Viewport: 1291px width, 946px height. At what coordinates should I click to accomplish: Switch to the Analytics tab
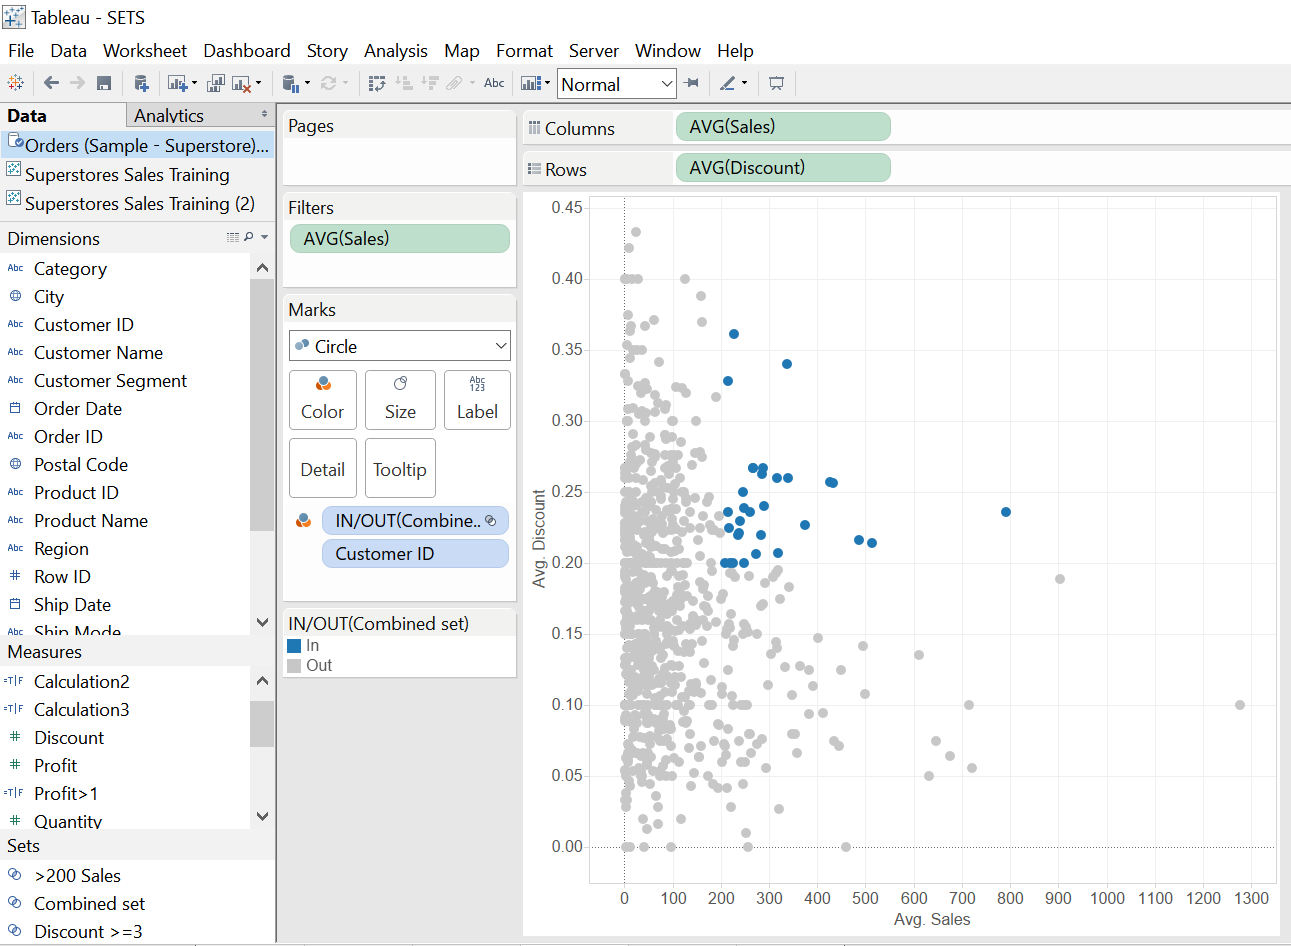click(169, 116)
